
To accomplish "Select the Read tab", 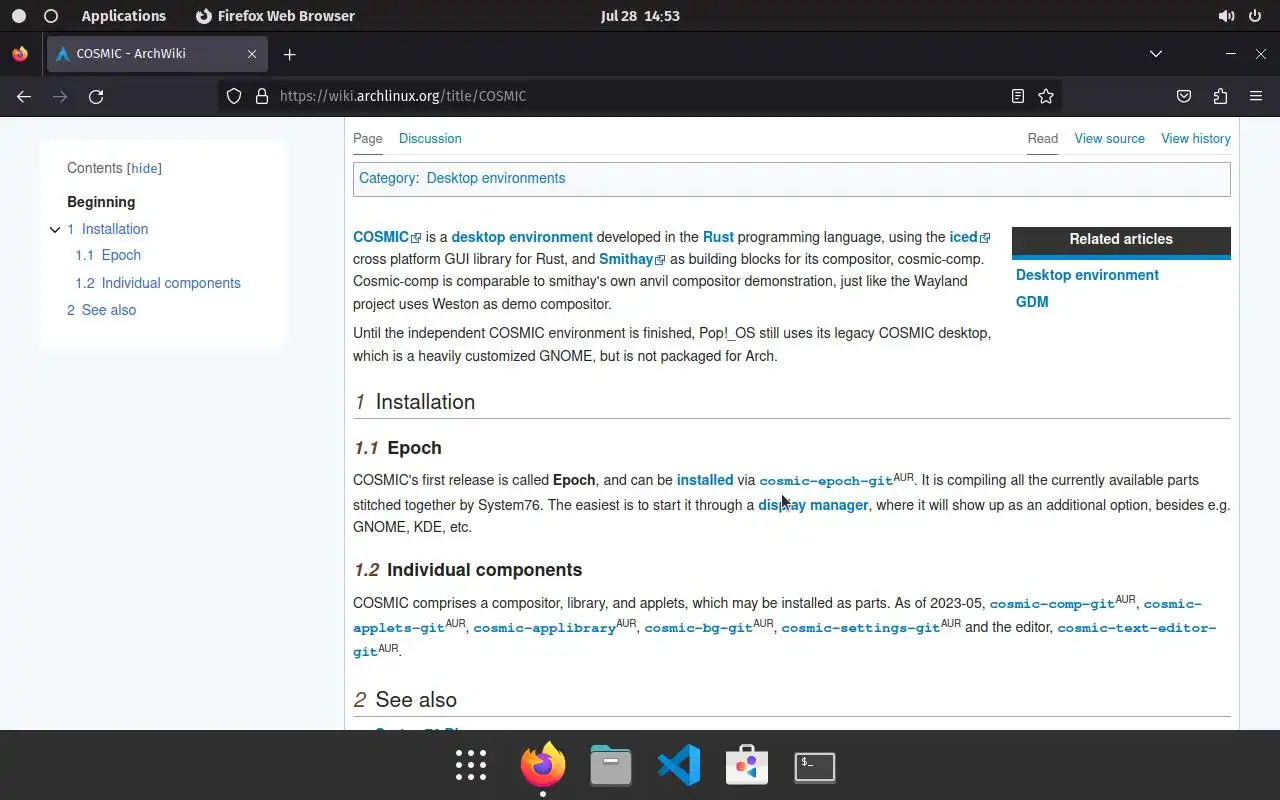I will pyautogui.click(x=1043, y=138).
